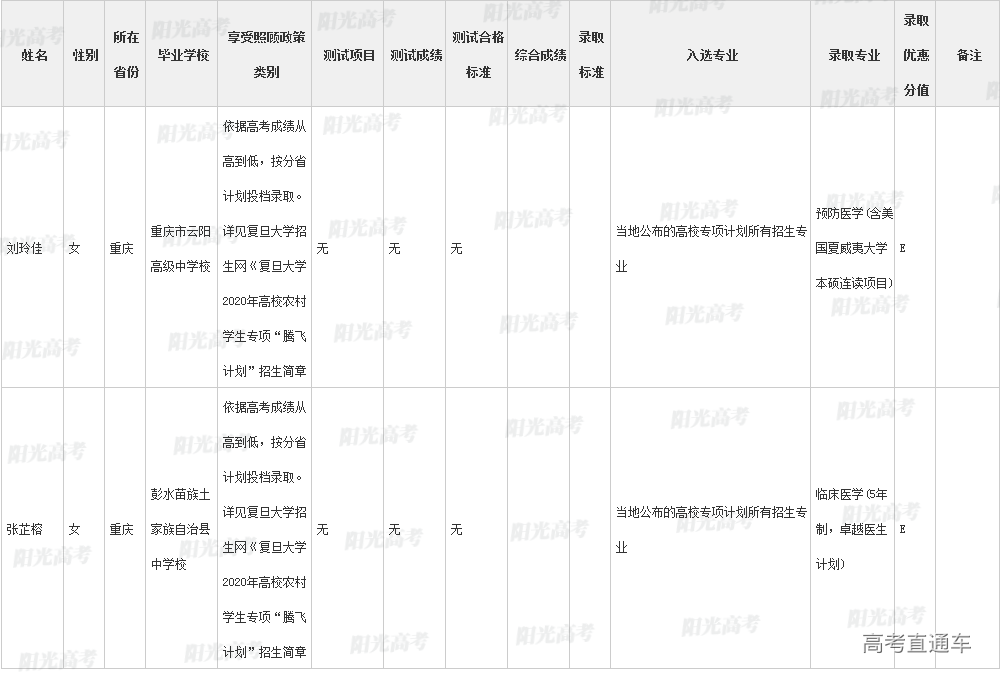Click the student name 张芷榕
Image resolution: width=1000 pixels, height=683 pixels.
click(x=26, y=529)
